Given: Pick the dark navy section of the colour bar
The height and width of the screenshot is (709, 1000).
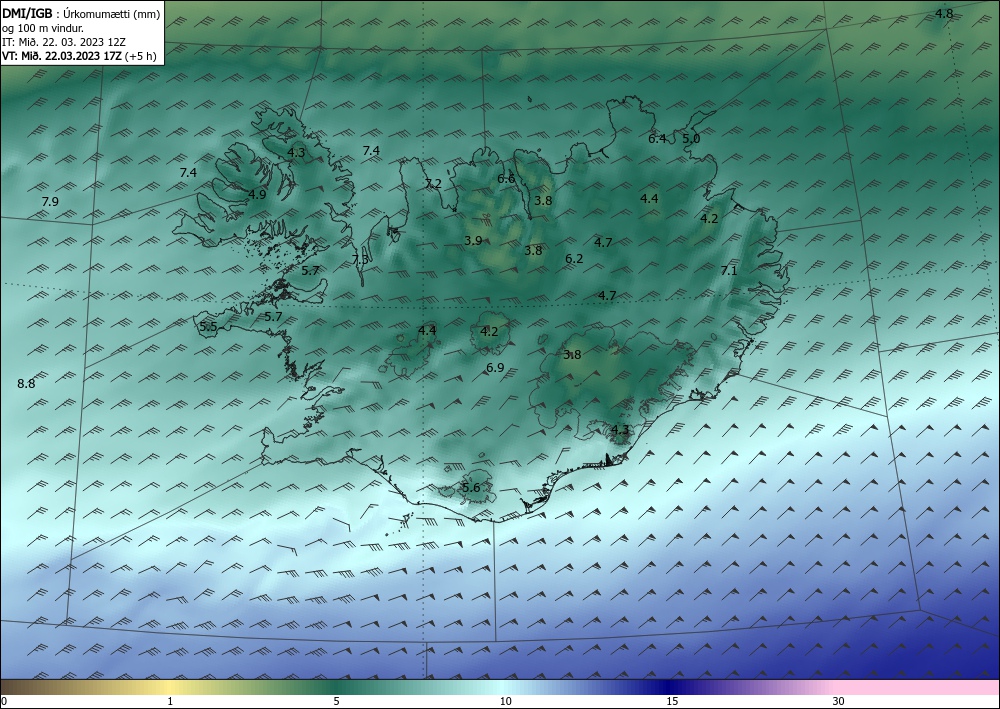Looking at the screenshot, I should (x=670, y=687).
